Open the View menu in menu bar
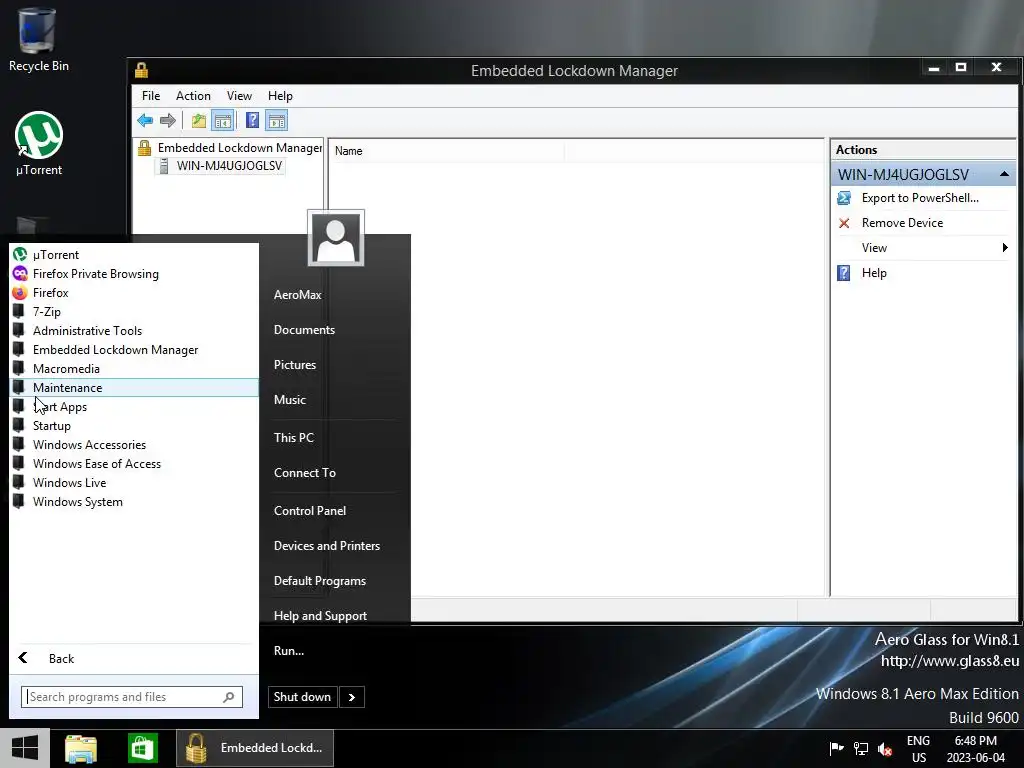1024x768 pixels. point(239,95)
